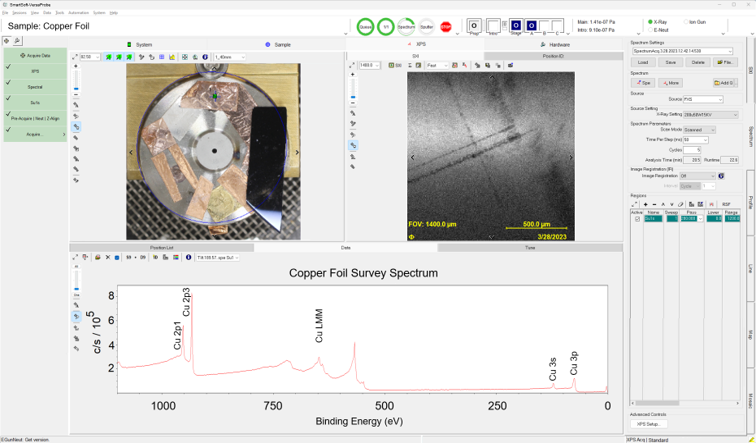The height and width of the screenshot is (443, 756).
Task: Click the Spectrum circle icon in top toolbar
Action: [406, 27]
